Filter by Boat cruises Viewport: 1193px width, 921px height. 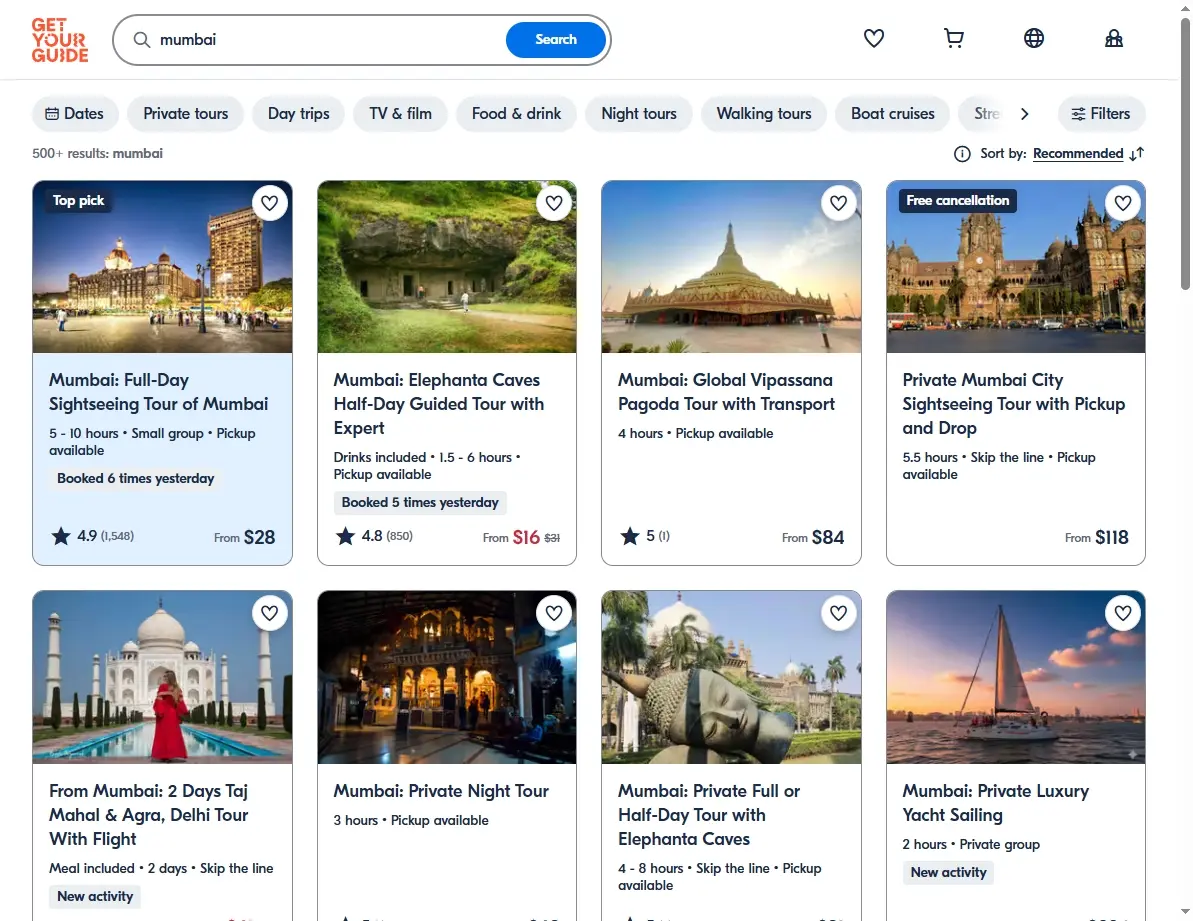coord(892,114)
